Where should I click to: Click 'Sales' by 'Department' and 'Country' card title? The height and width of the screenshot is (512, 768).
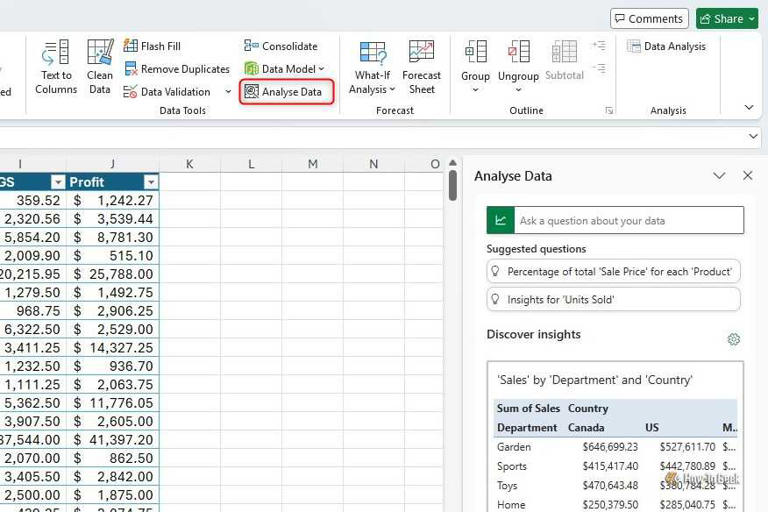[595, 380]
